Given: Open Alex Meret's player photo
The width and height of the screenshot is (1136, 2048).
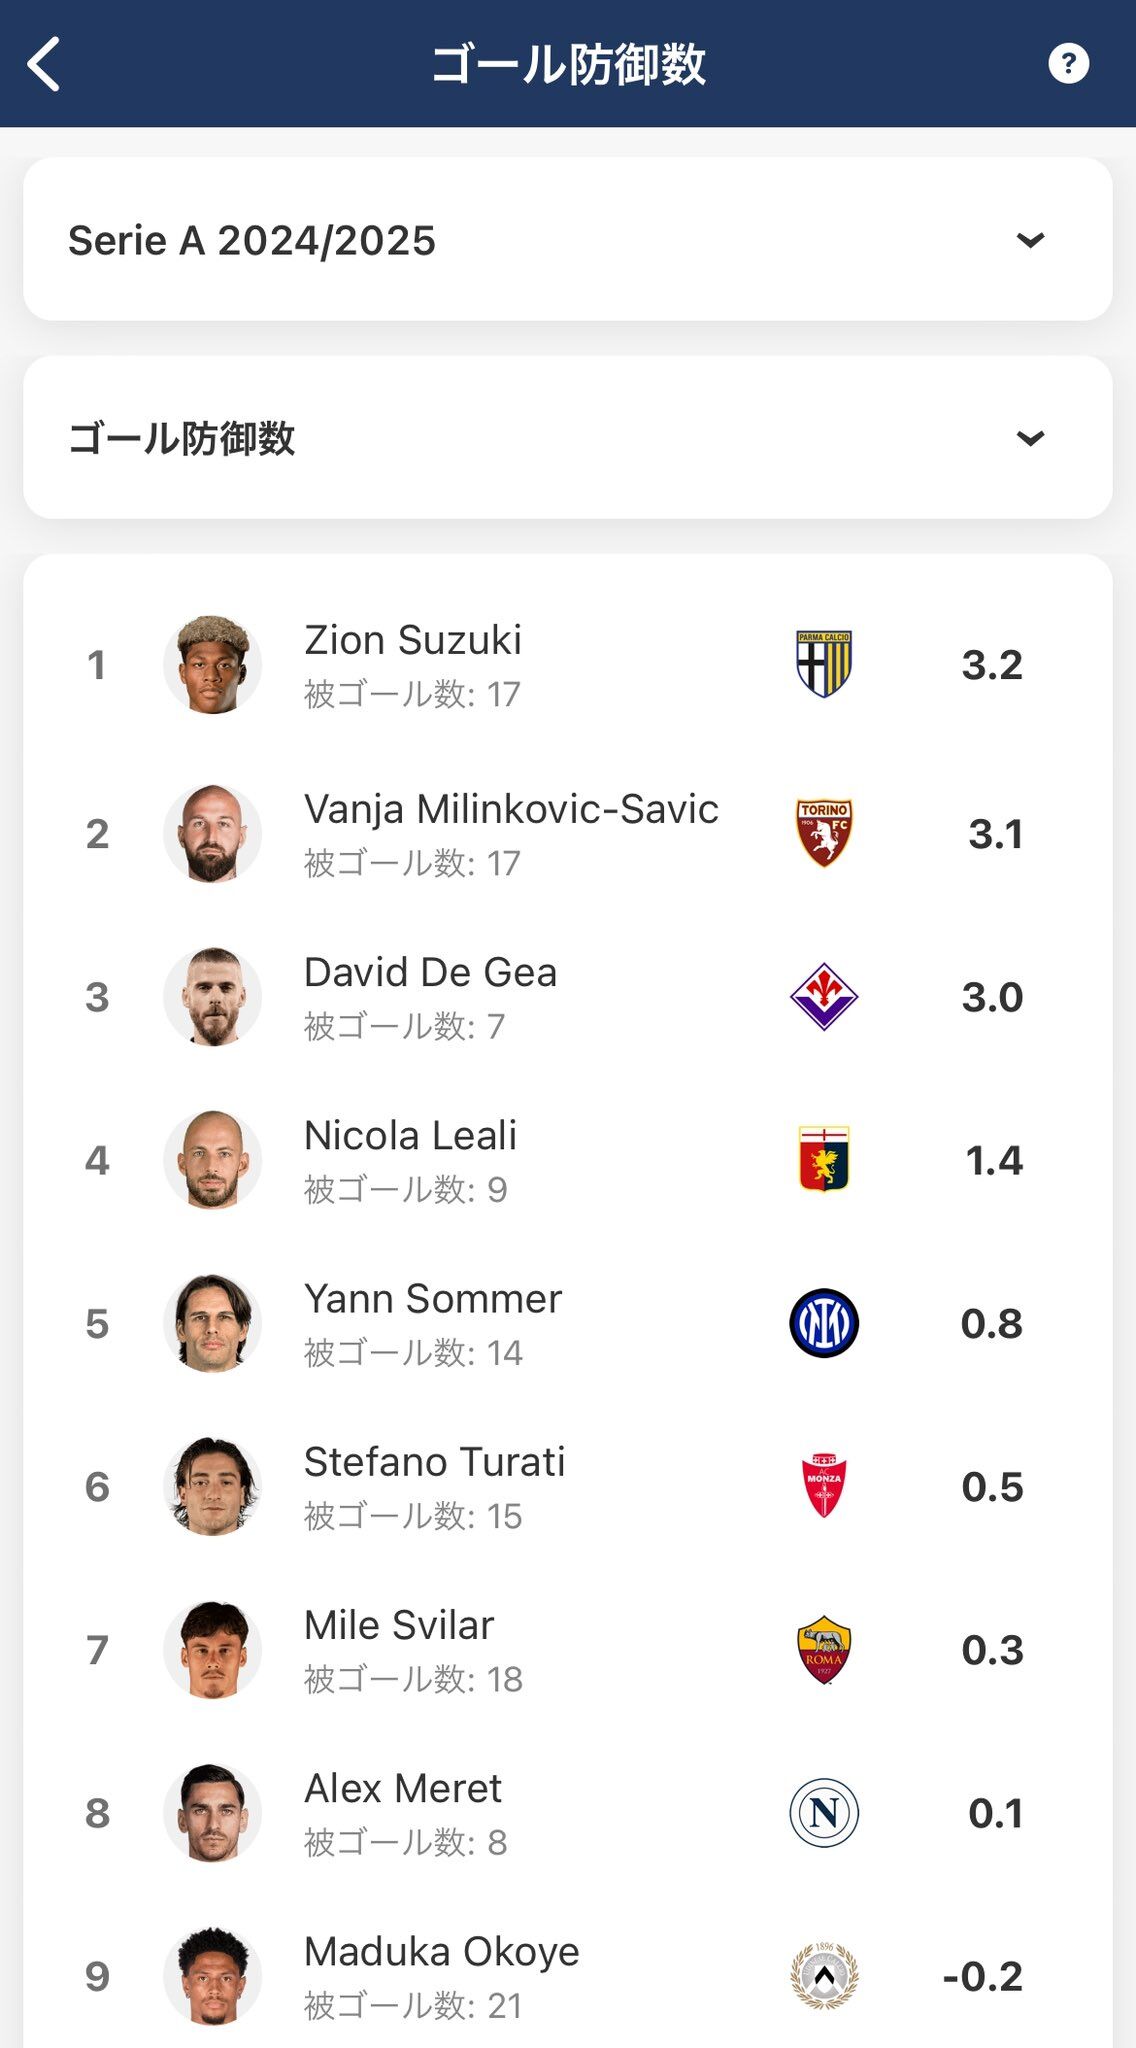Looking at the screenshot, I should (x=213, y=1812).
